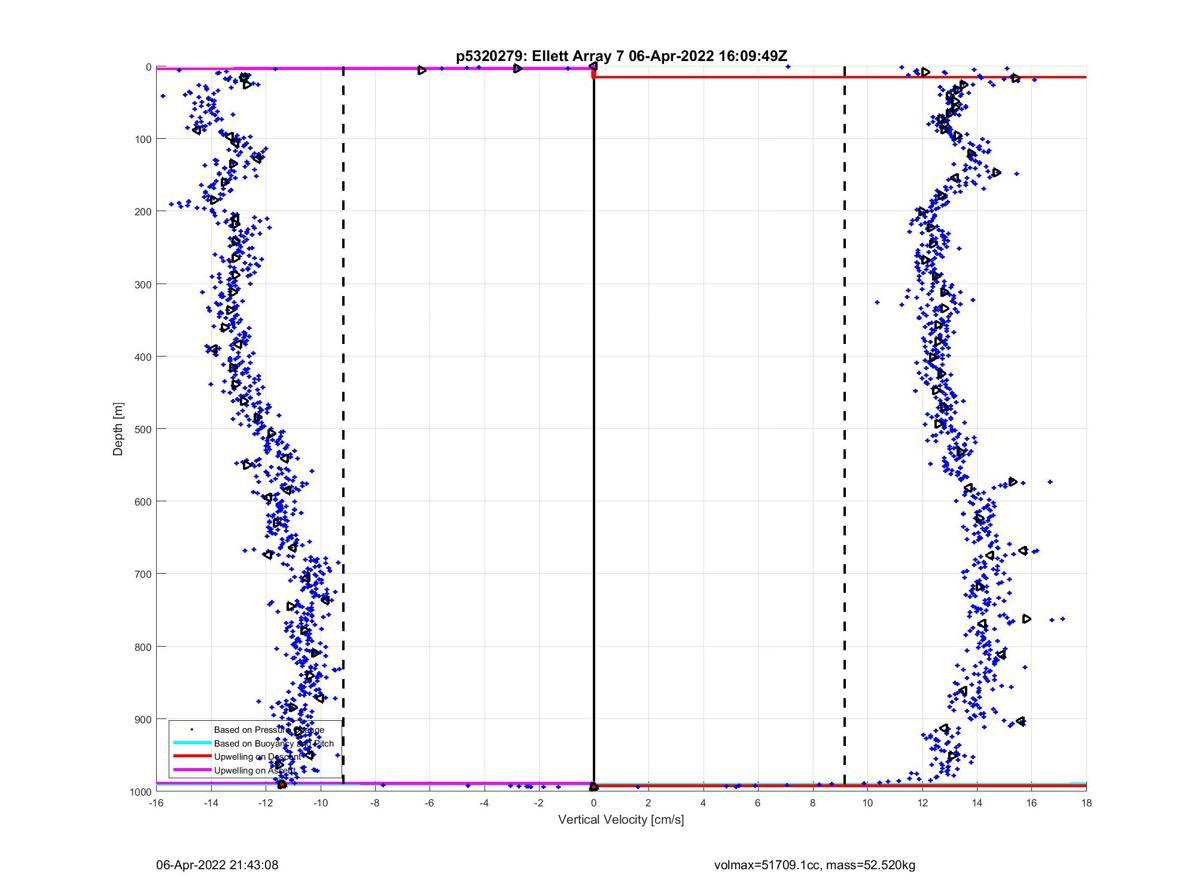Click the x-axis tick label '2'
This screenshot has height=889, width=1200.
648,803
